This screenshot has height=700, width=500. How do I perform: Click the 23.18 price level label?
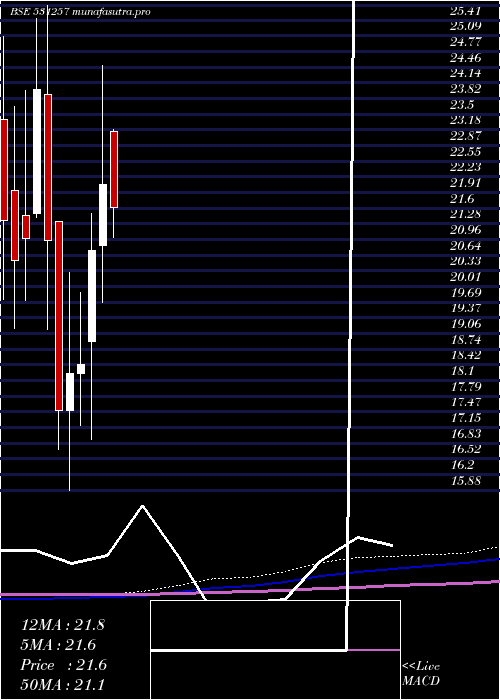(x=465, y=120)
